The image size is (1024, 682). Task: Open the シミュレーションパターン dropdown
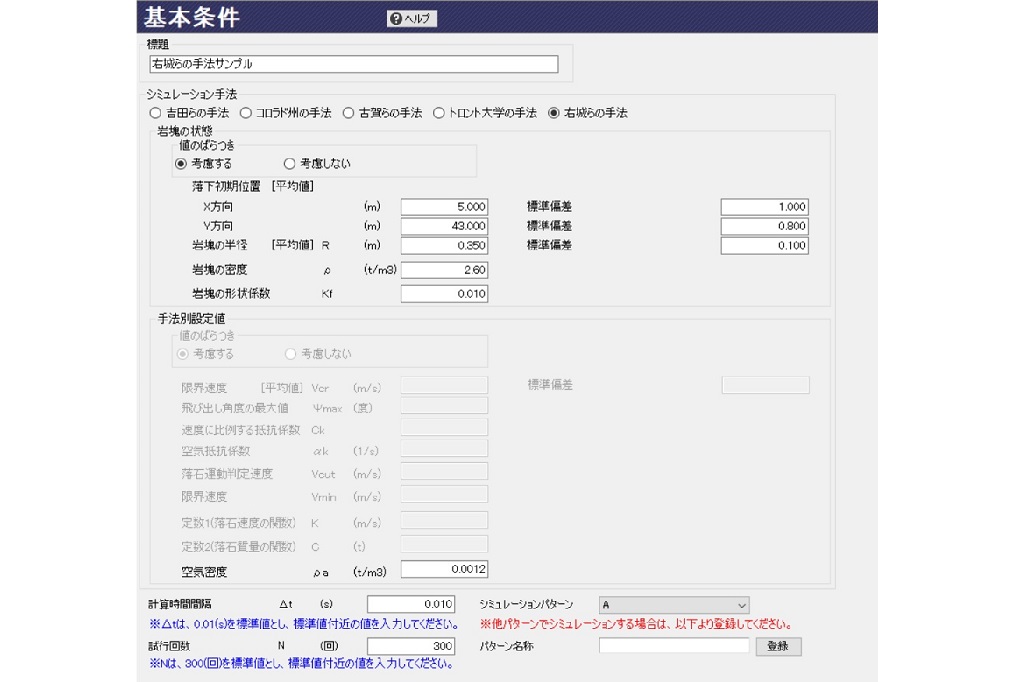pos(674,605)
